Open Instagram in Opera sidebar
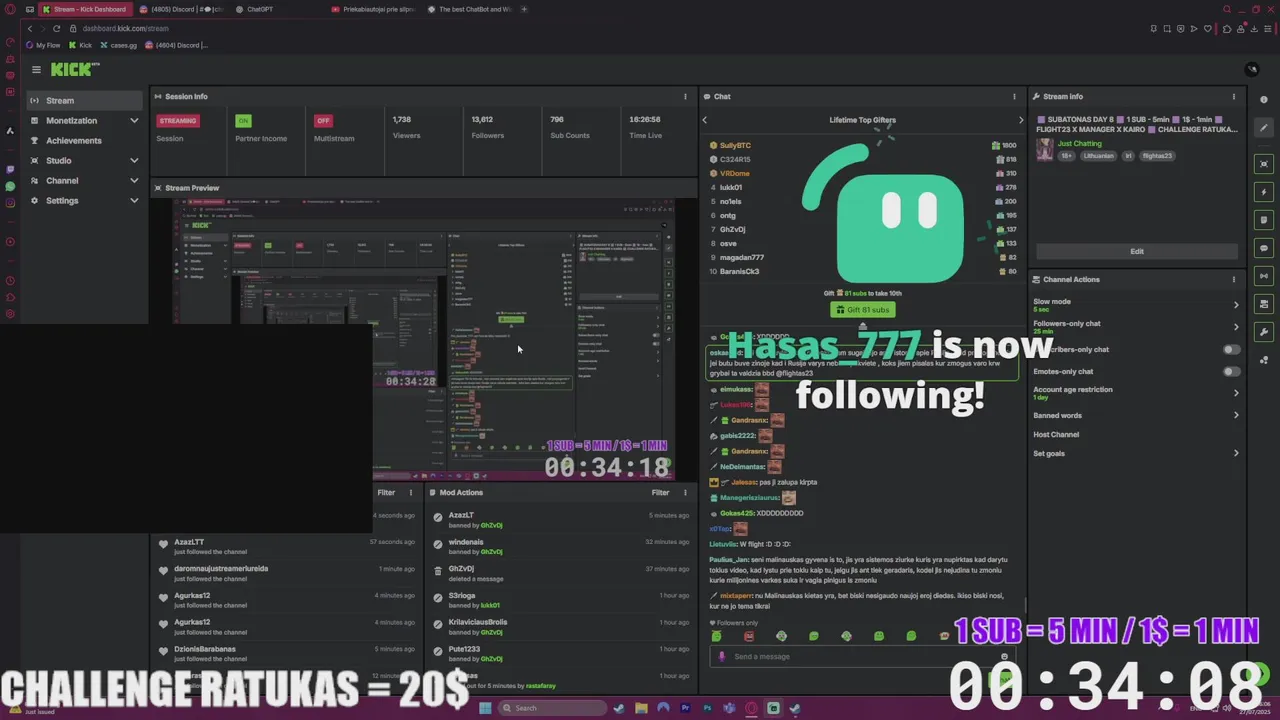The height and width of the screenshot is (720, 1280). 10,203
